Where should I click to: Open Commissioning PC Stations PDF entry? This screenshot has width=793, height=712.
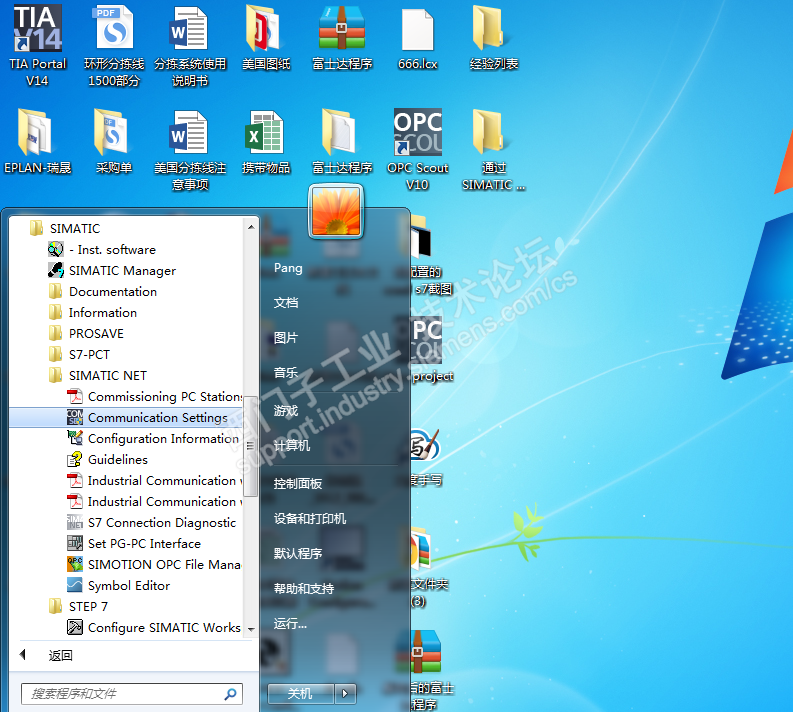click(x=155, y=396)
